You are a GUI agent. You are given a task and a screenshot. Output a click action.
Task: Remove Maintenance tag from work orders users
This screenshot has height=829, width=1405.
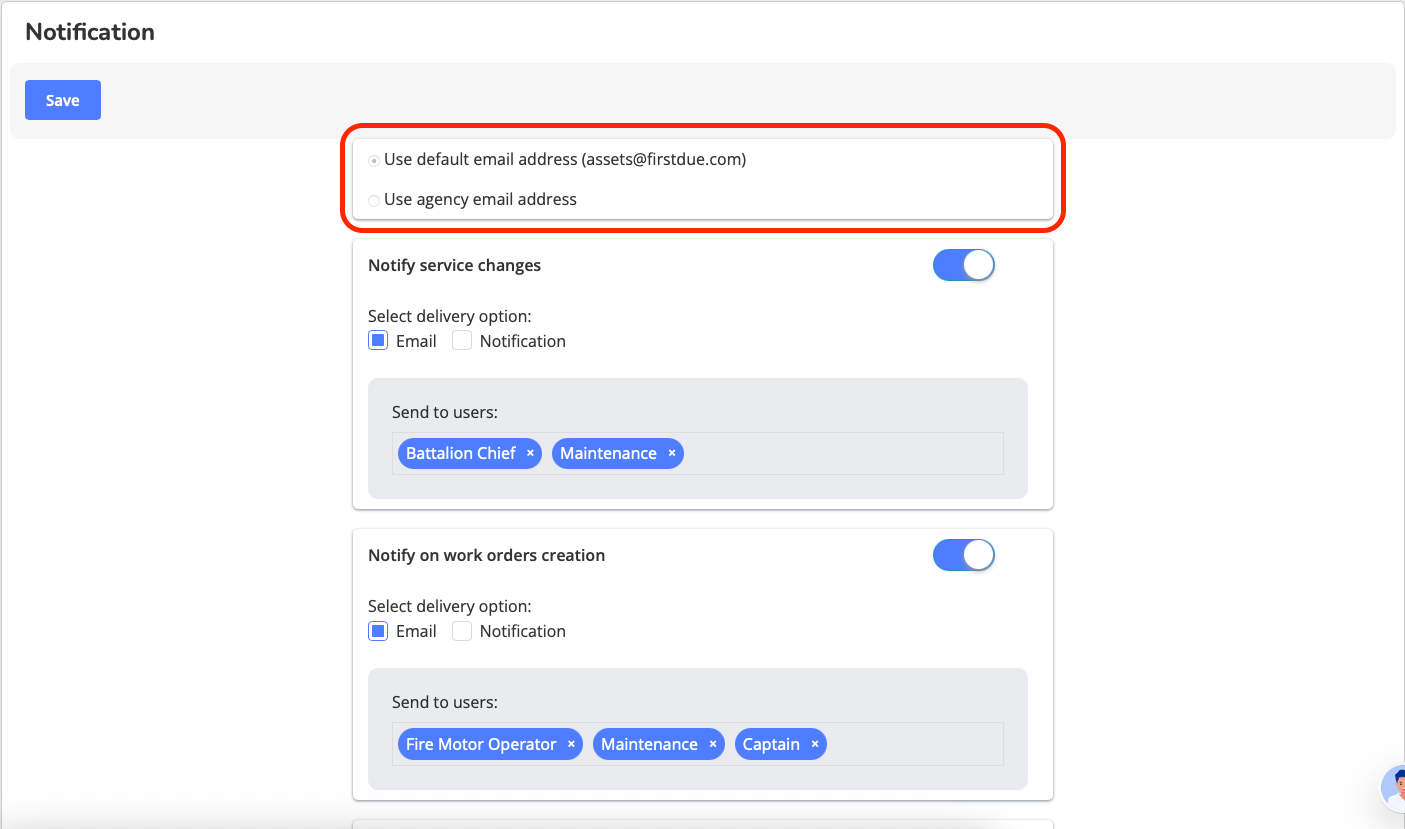pos(713,744)
